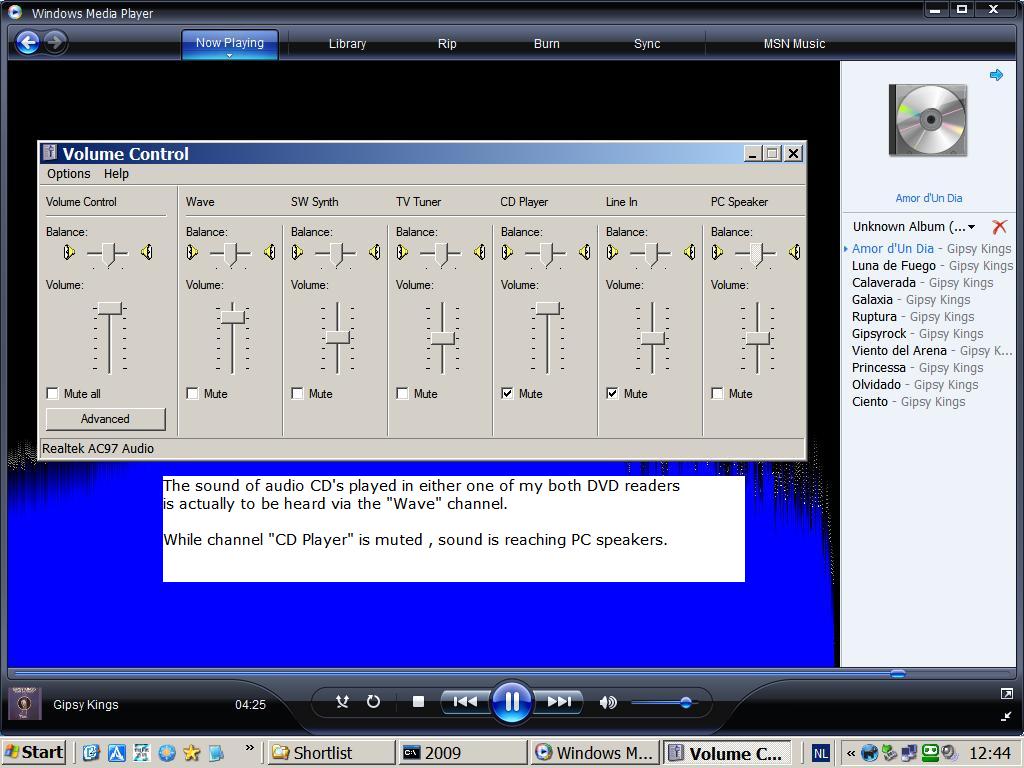Click left speaker icon under Volume Control balance
The image size is (1024, 768).
69,252
